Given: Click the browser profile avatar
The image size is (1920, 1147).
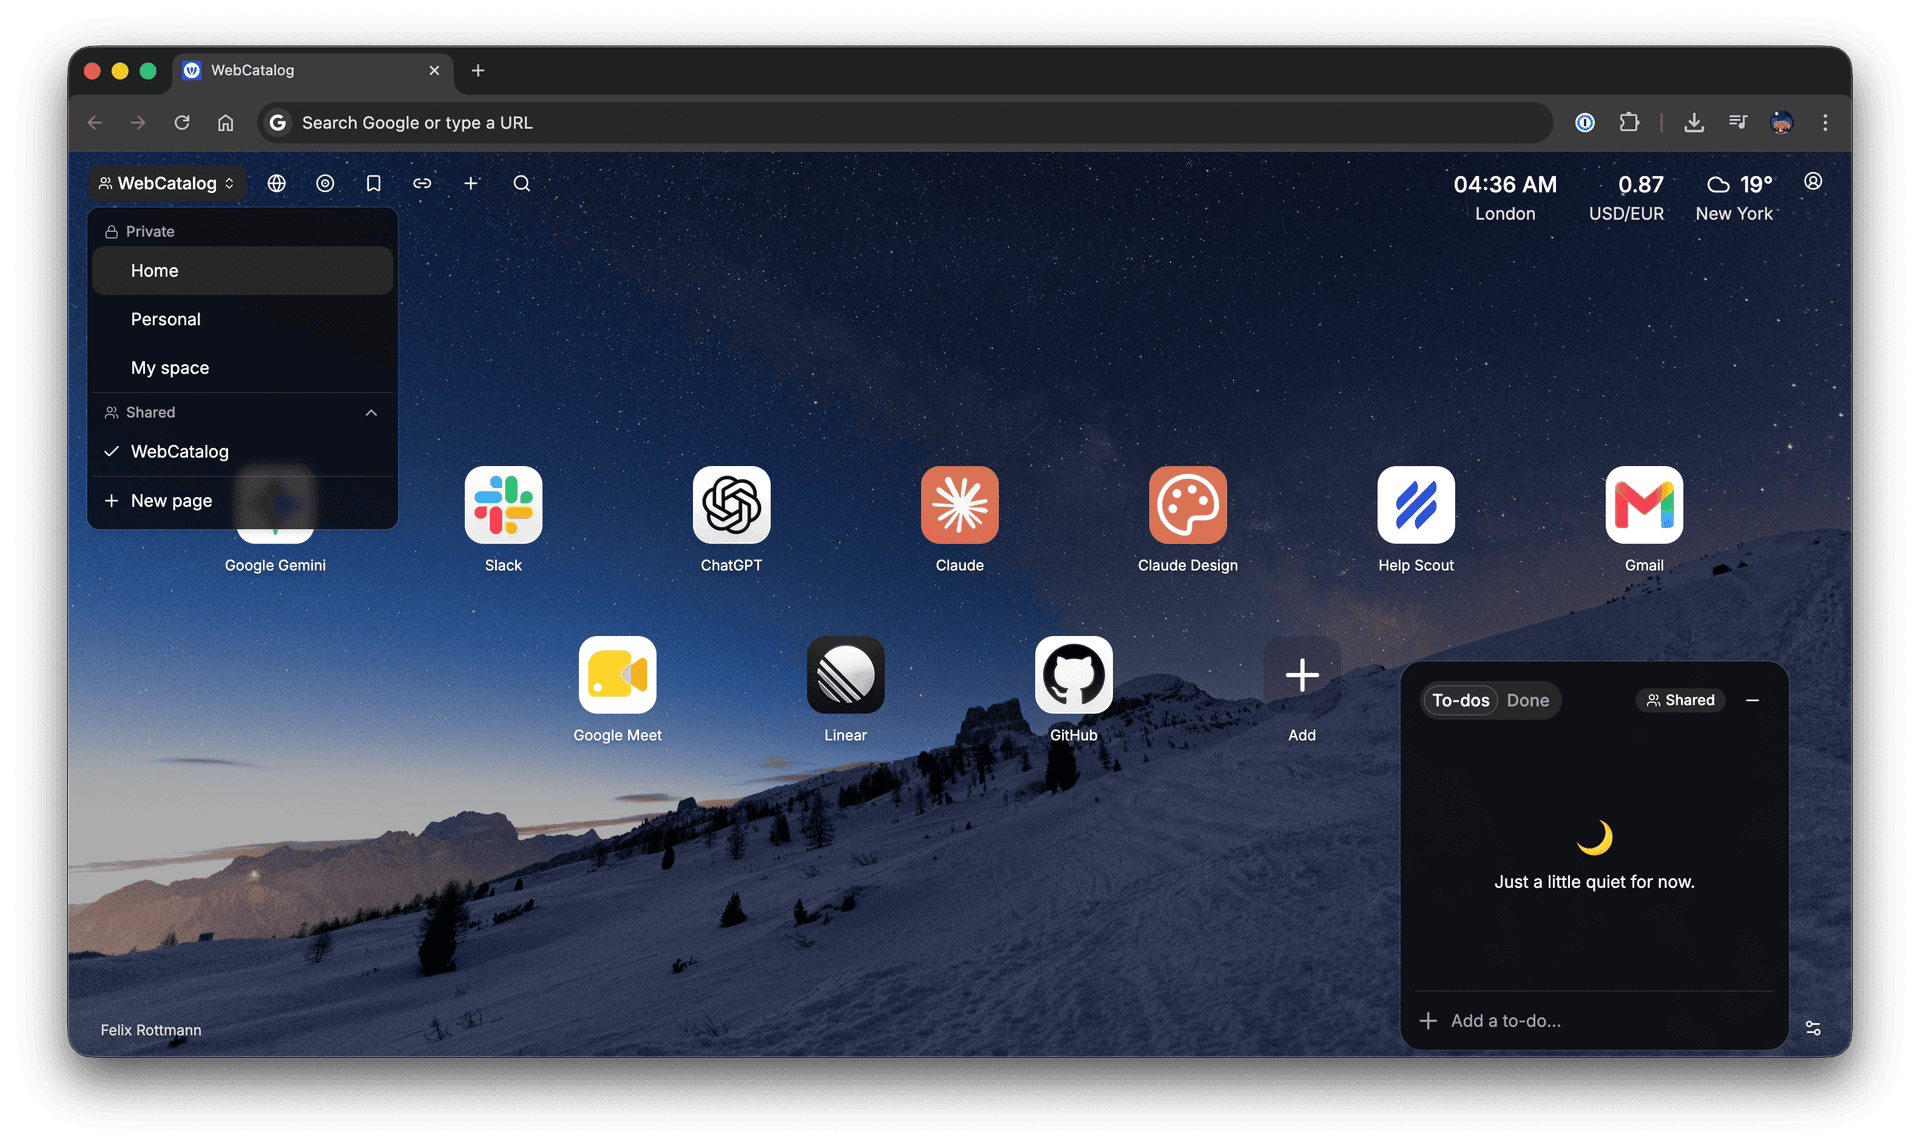Looking at the screenshot, I should (x=1782, y=122).
